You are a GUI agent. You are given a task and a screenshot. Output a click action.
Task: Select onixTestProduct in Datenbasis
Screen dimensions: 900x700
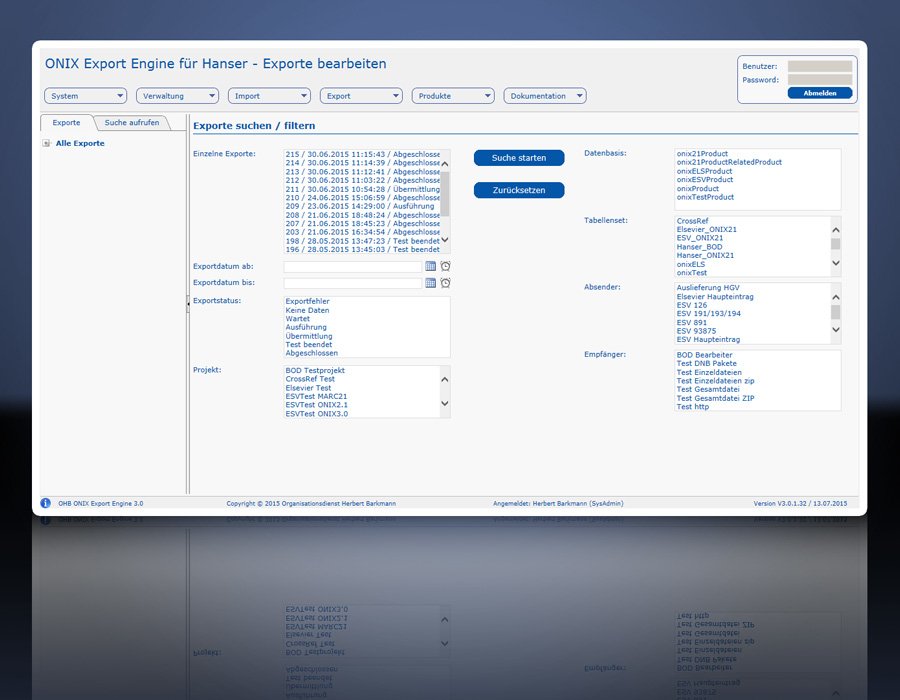[x=705, y=197]
